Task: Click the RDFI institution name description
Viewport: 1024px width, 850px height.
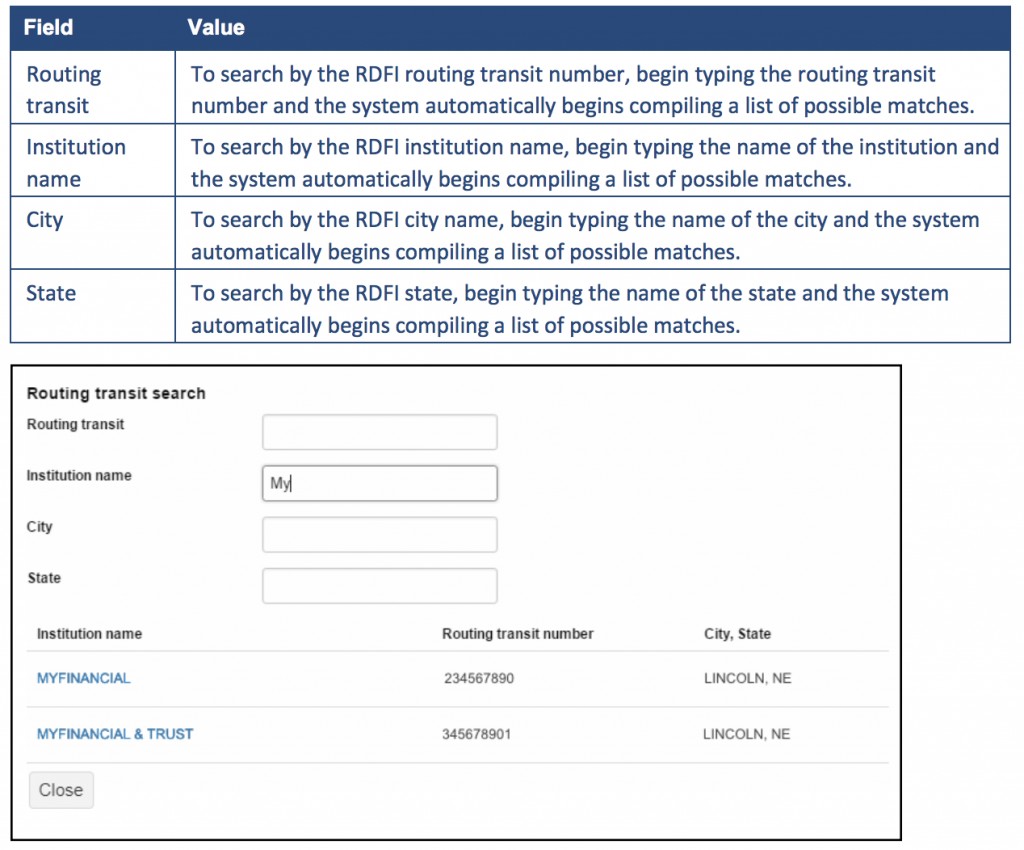Action: (595, 163)
